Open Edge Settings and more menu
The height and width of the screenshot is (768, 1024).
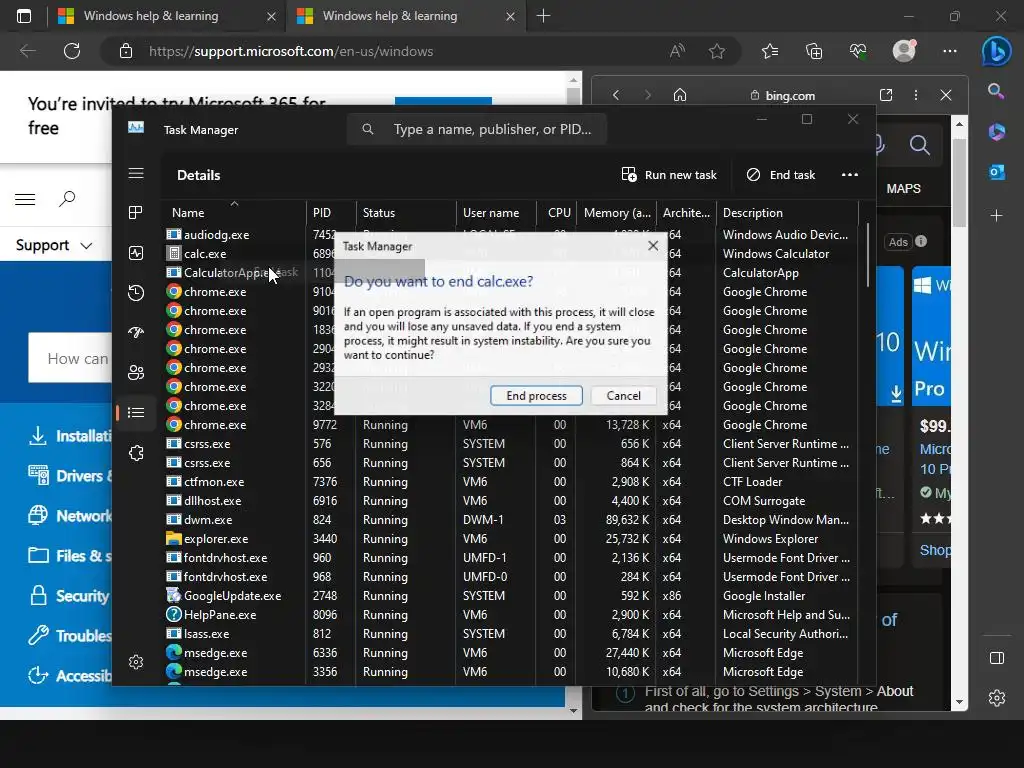coord(950,51)
